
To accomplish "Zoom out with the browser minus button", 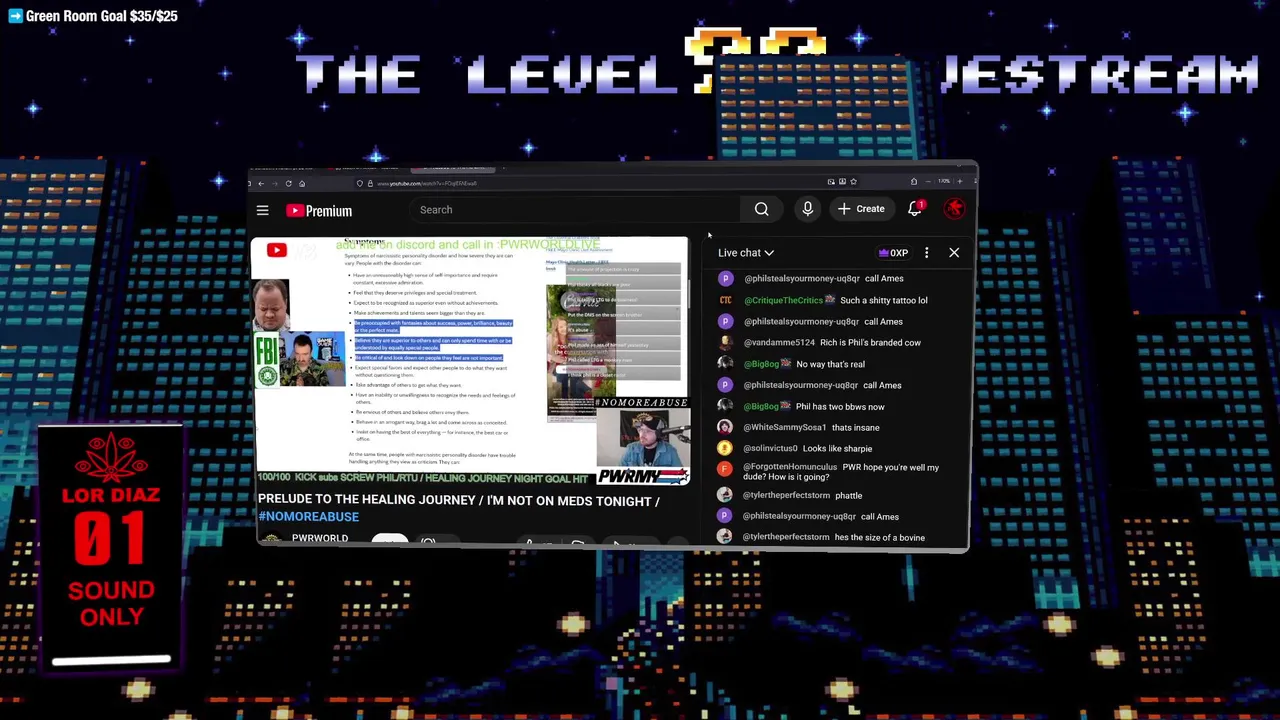I will (928, 182).
